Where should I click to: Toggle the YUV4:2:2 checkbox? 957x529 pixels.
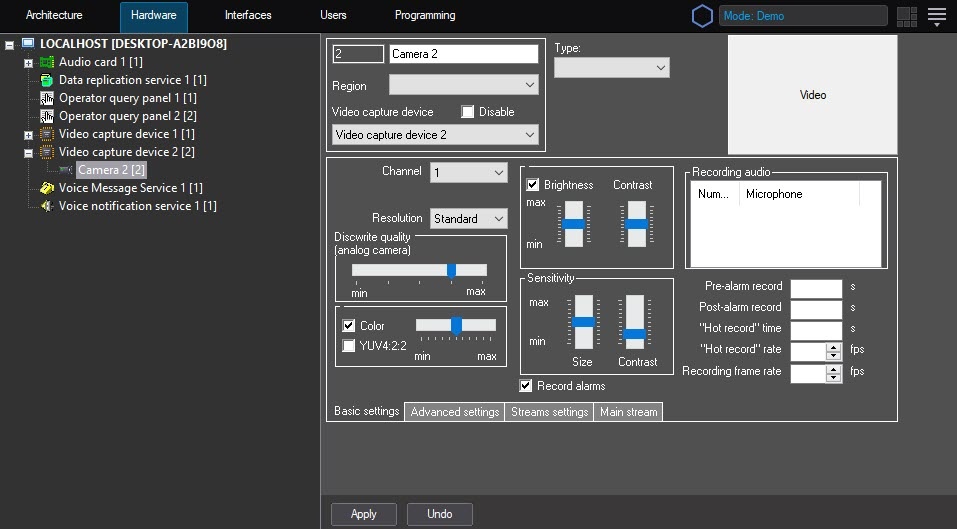(x=349, y=346)
